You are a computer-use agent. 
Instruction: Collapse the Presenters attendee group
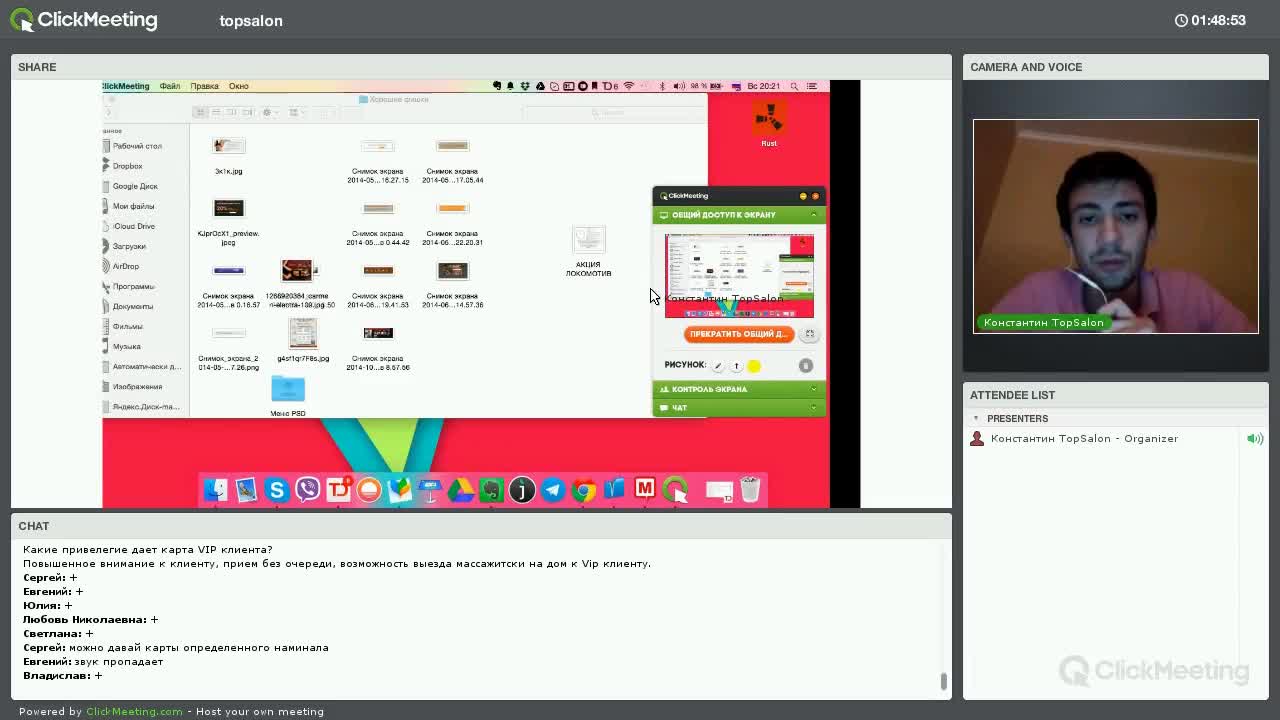tap(977, 419)
